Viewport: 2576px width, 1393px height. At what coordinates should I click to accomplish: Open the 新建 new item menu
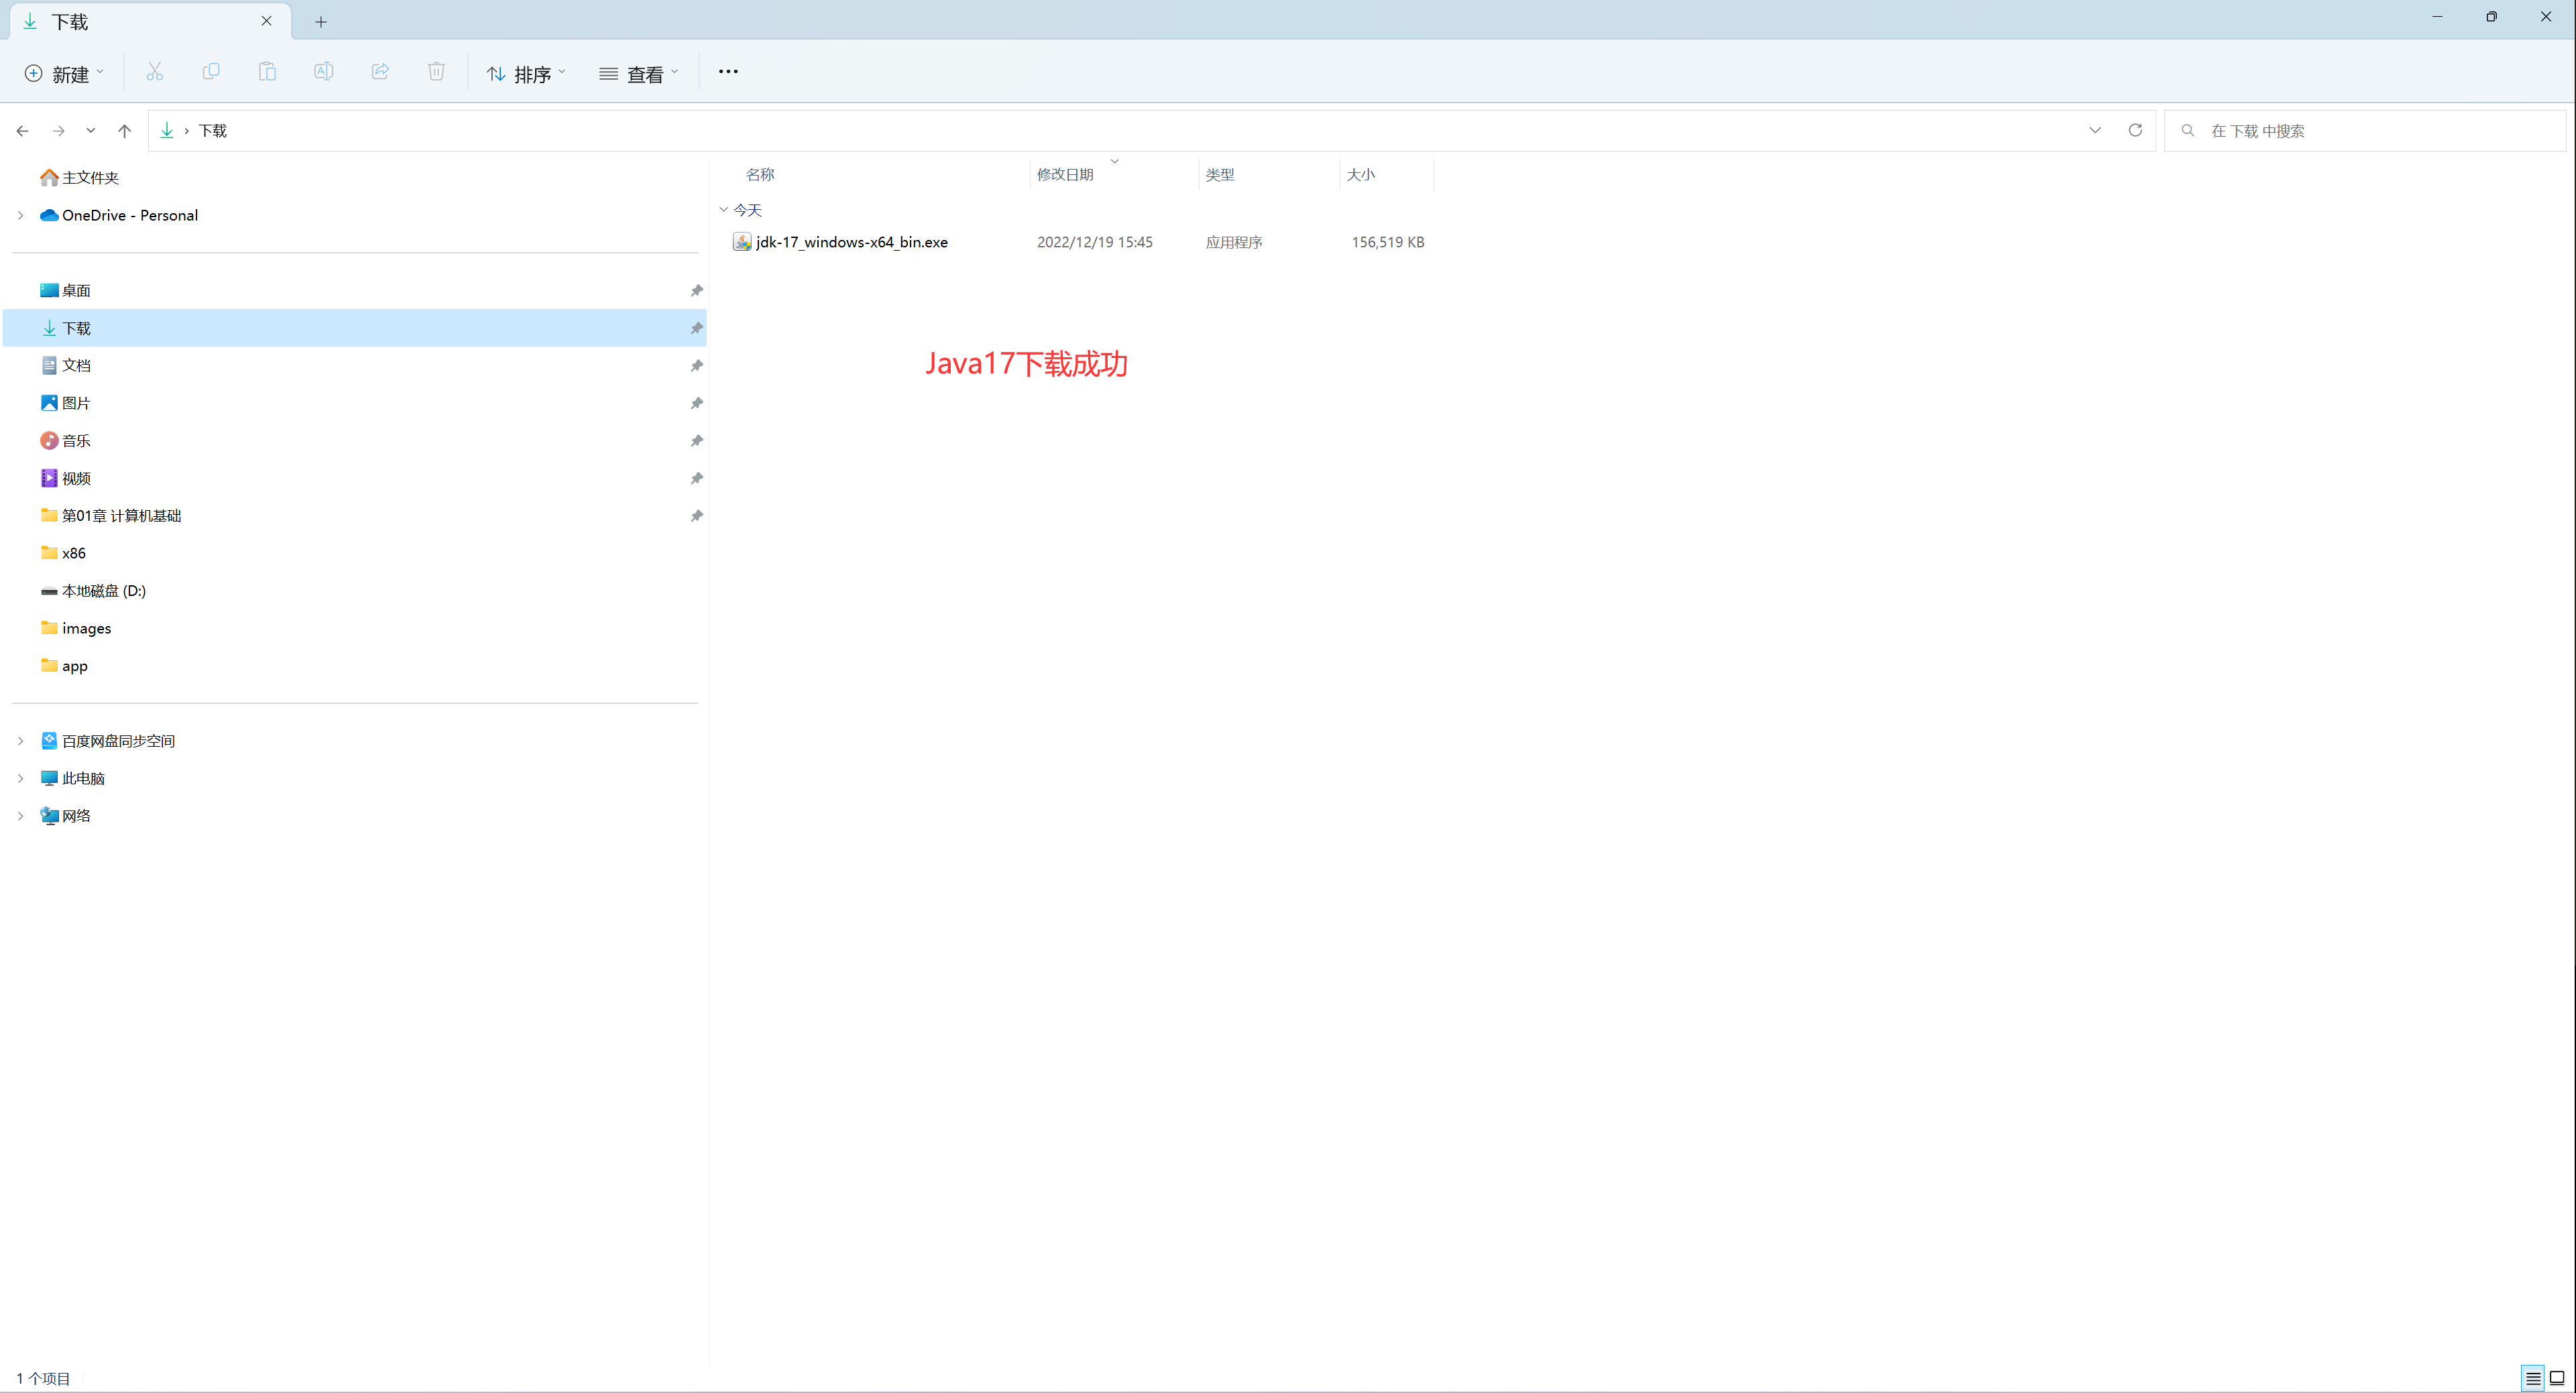click(x=64, y=74)
